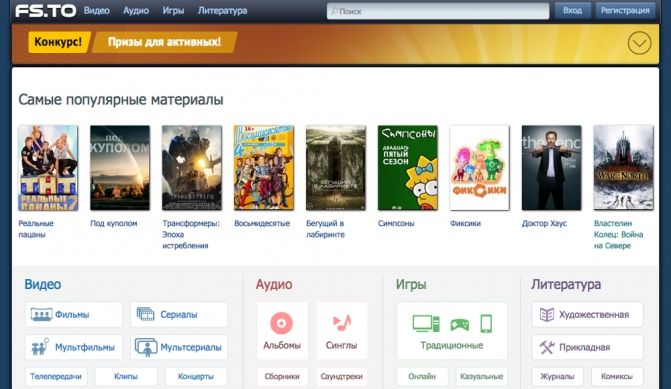Image resolution: width=671 pixels, height=389 pixels.
Task: Open the Мультсериалы category
Action: (179, 347)
